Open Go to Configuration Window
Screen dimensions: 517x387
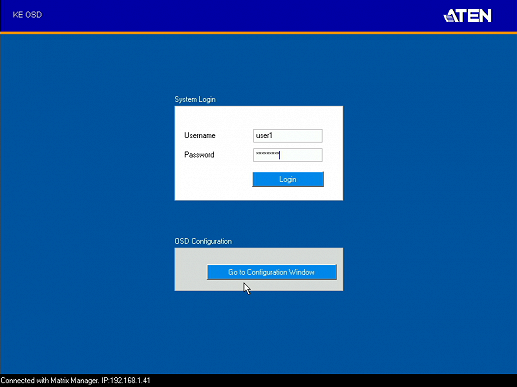[272, 272]
